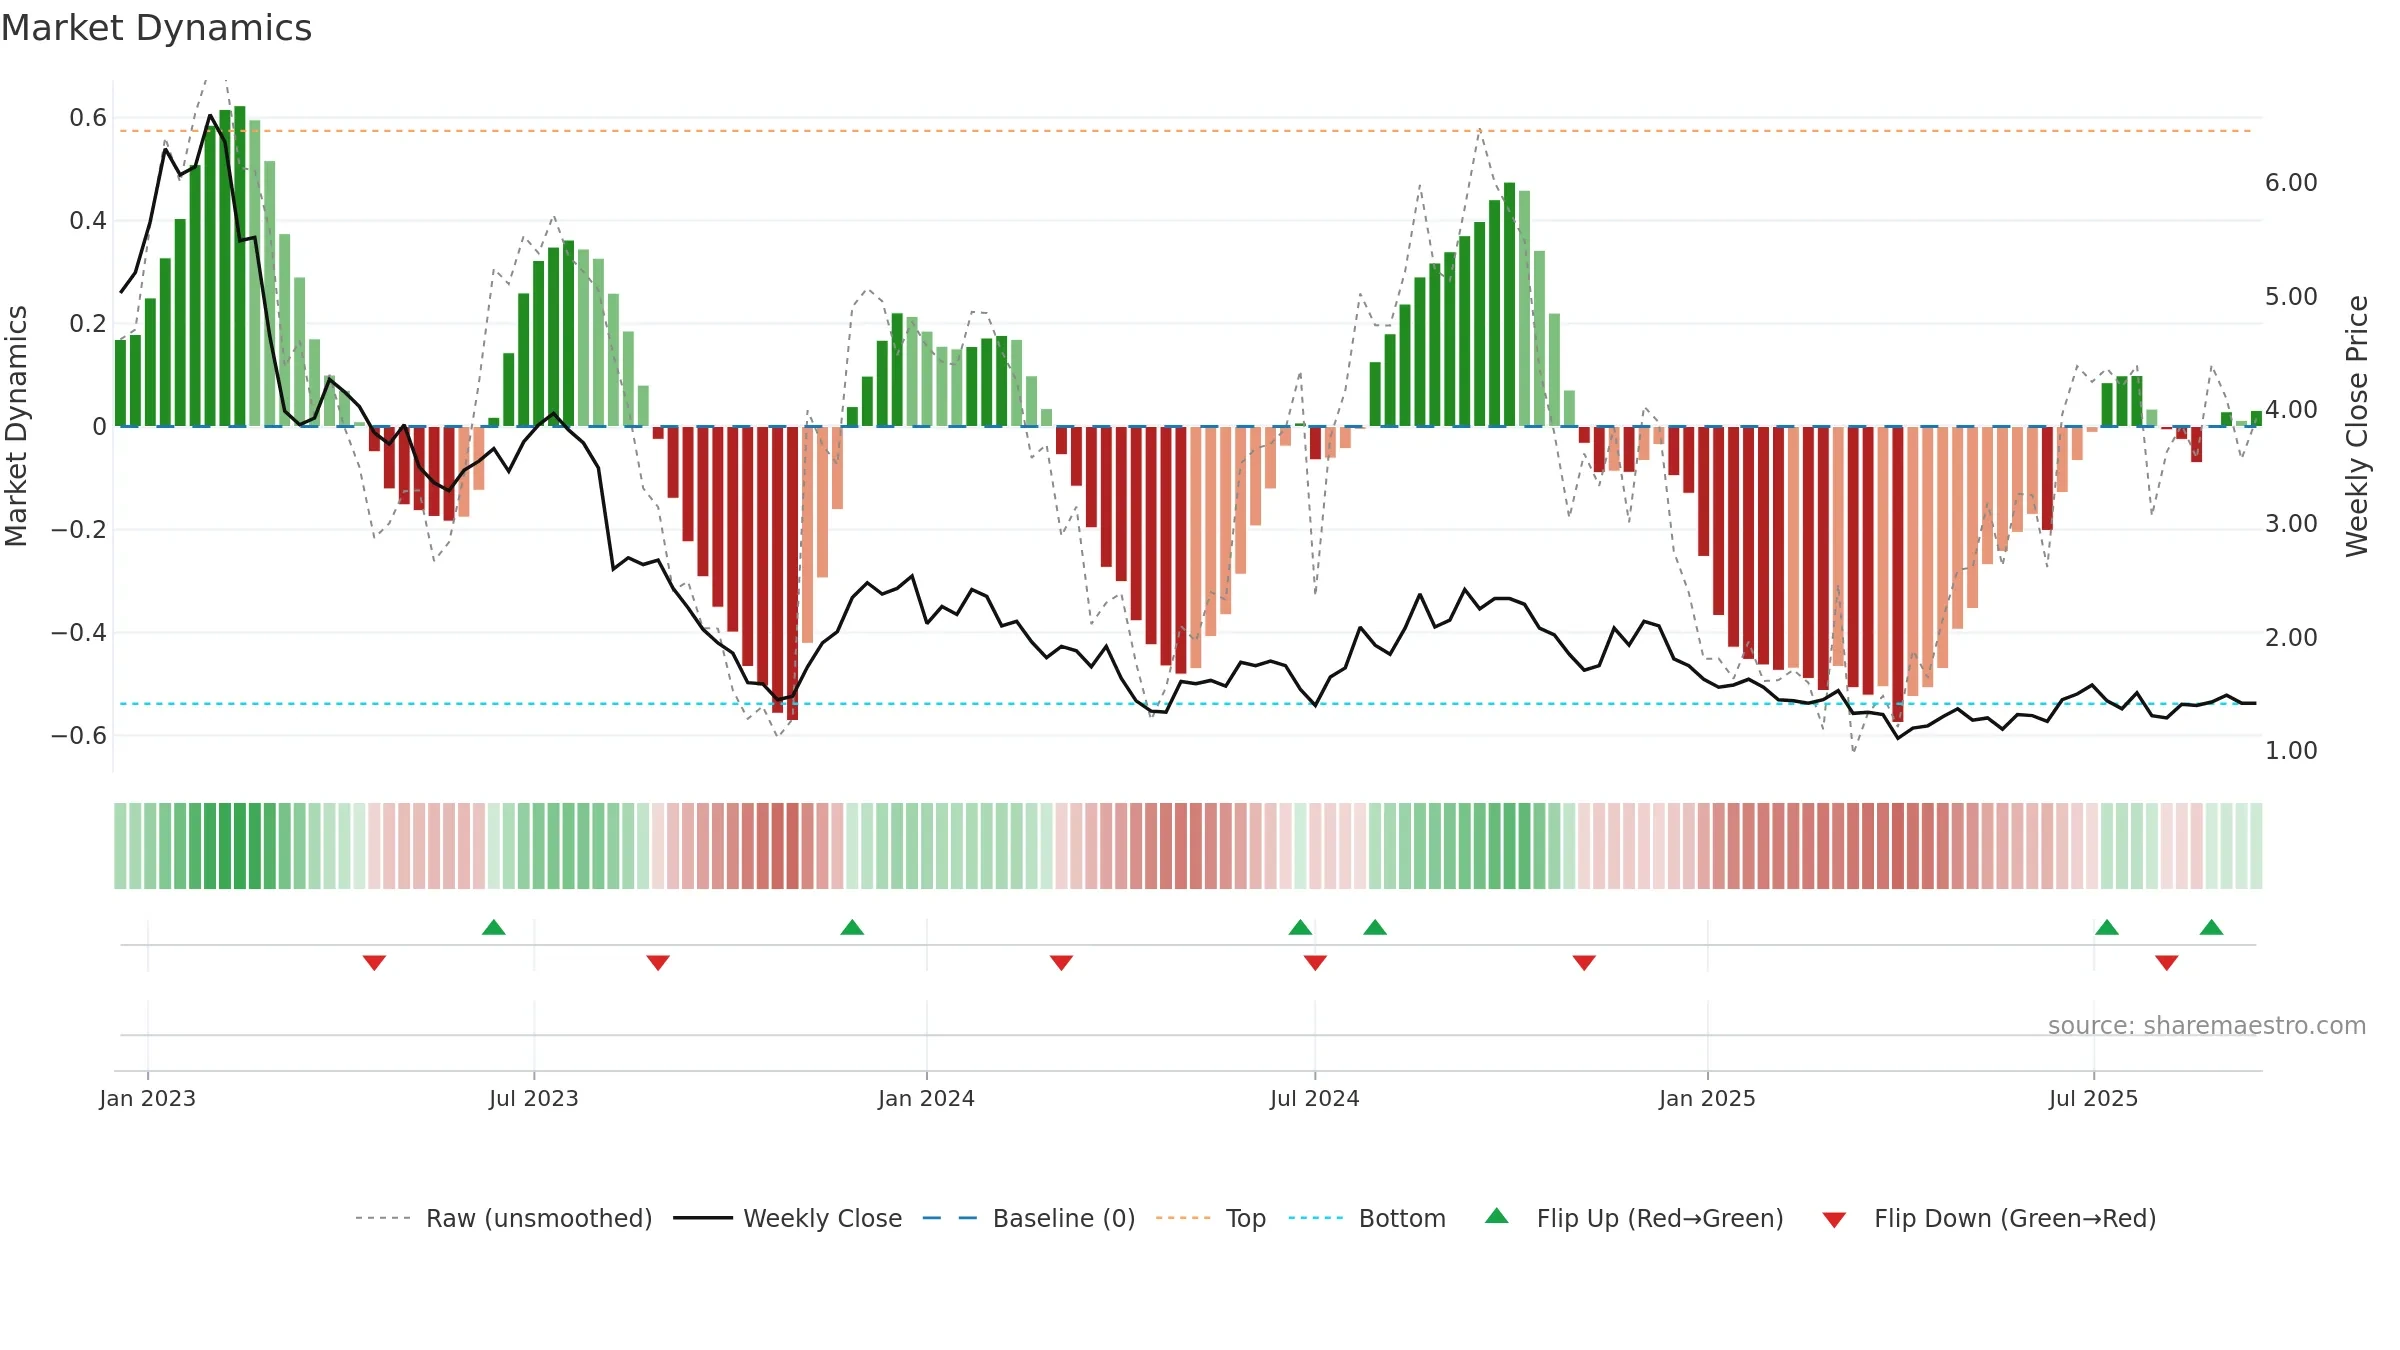Select the last red Flip Down marker in 2025
This screenshot has height=1350, width=2400.
tap(2167, 963)
